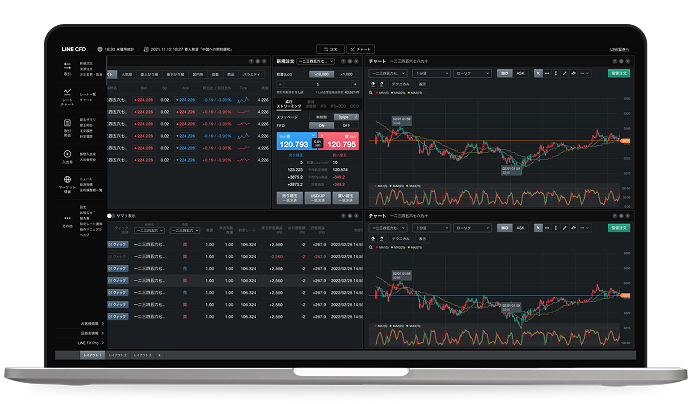This screenshot has height=404, width=694.
Task: Click the 入出金 deposit sidebar icon
Action: point(67,155)
